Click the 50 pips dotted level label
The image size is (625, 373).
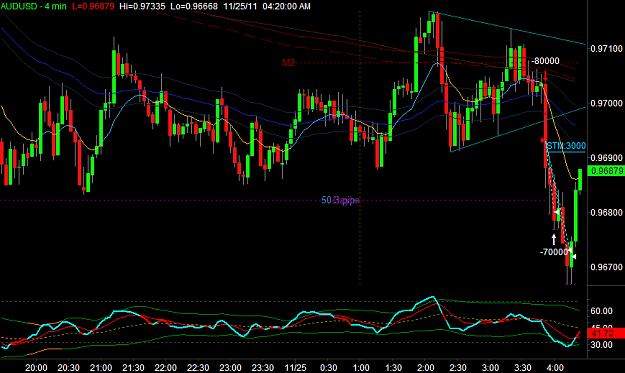click(340, 200)
